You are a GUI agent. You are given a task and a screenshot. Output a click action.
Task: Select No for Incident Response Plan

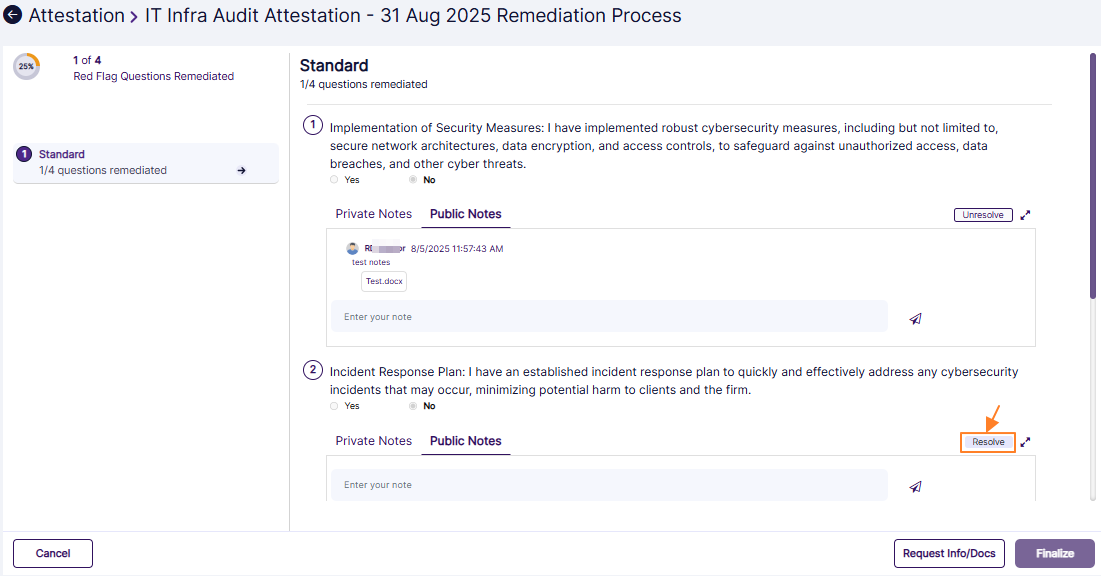click(413, 406)
